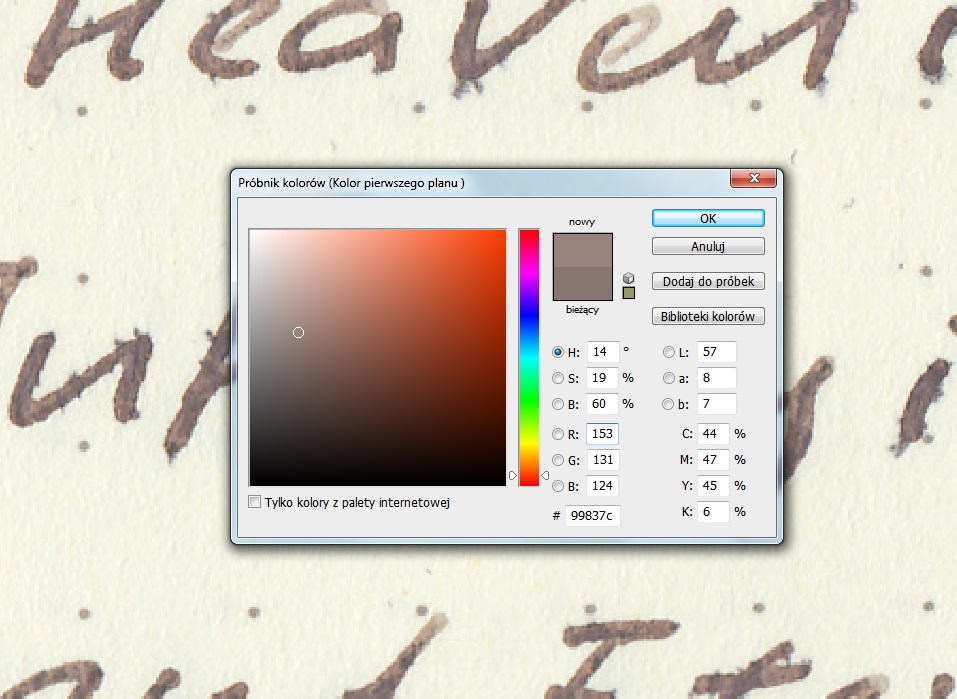Click the small web-safe color square
This screenshot has height=699, width=957.
tap(628, 293)
